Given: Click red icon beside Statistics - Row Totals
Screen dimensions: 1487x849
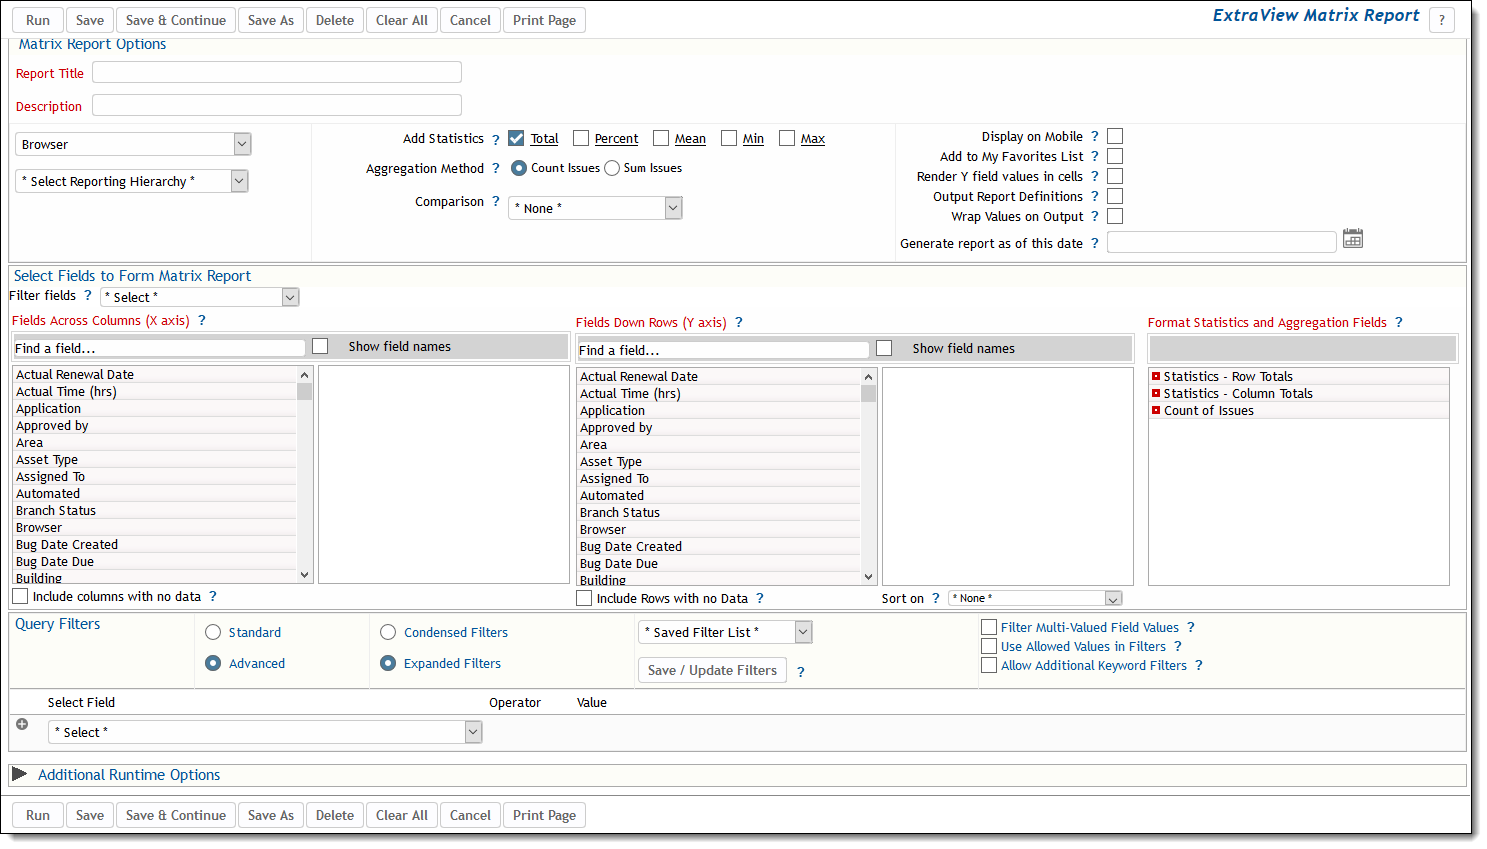Looking at the screenshot, I should click(1156, 376).
